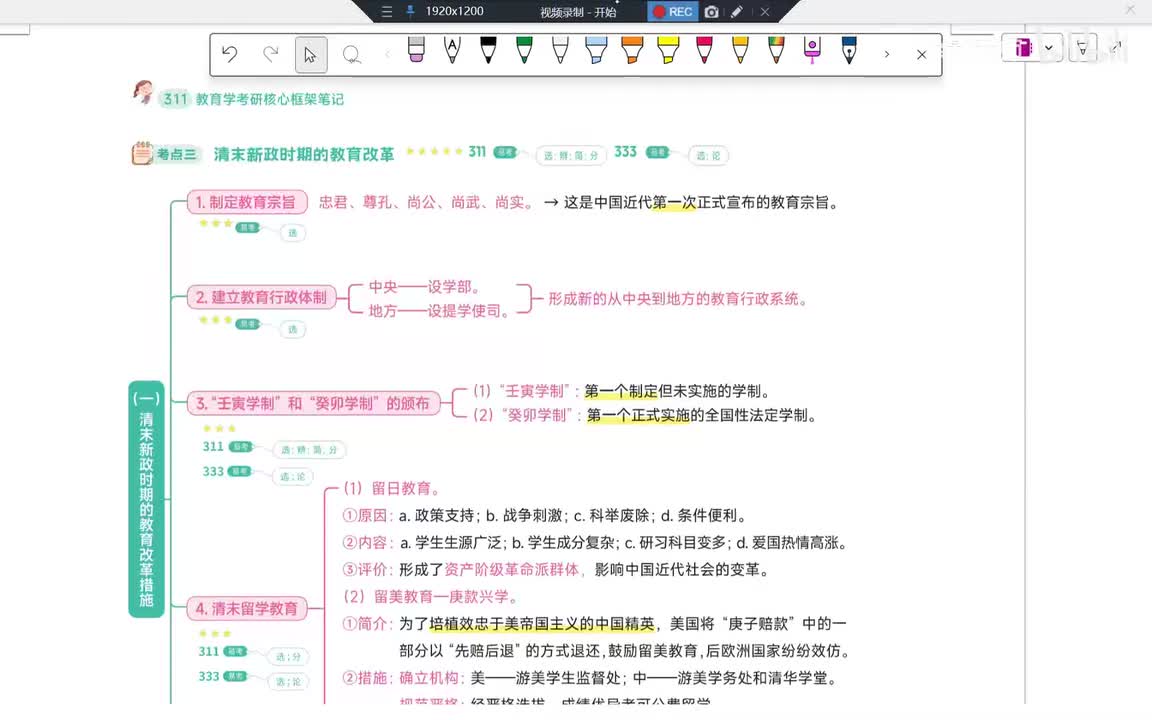Screen dimensions: 1152x720
Task: Select the yellow-orange pencil
Action: (740, 50)
